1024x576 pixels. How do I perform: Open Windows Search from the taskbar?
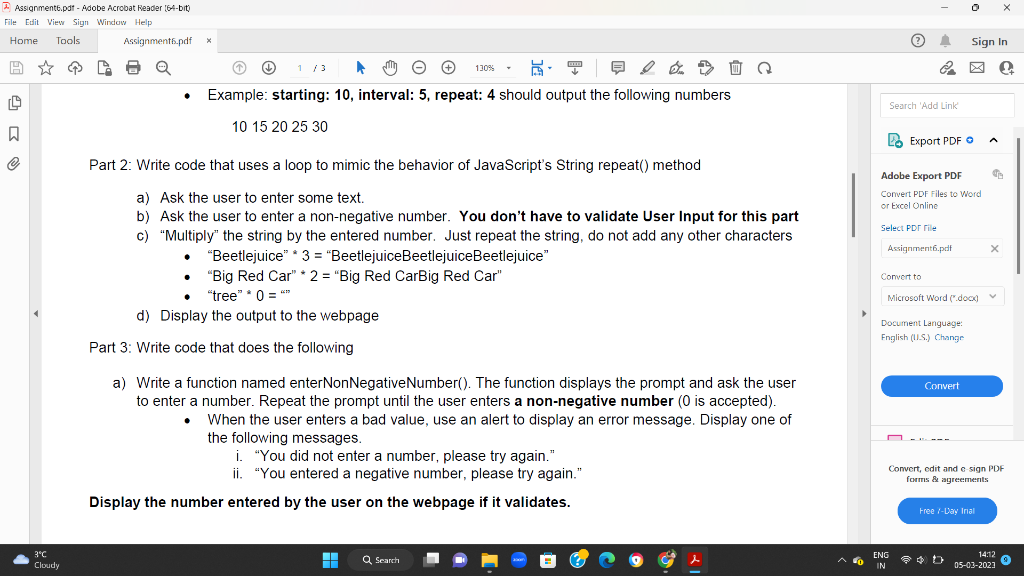click(381, 560)
